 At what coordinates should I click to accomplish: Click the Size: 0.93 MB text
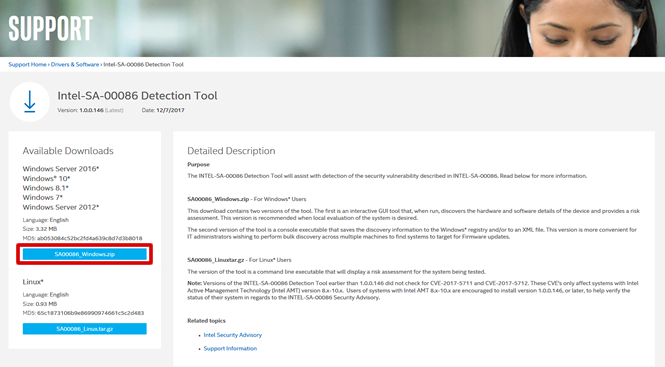coord(40,304)
